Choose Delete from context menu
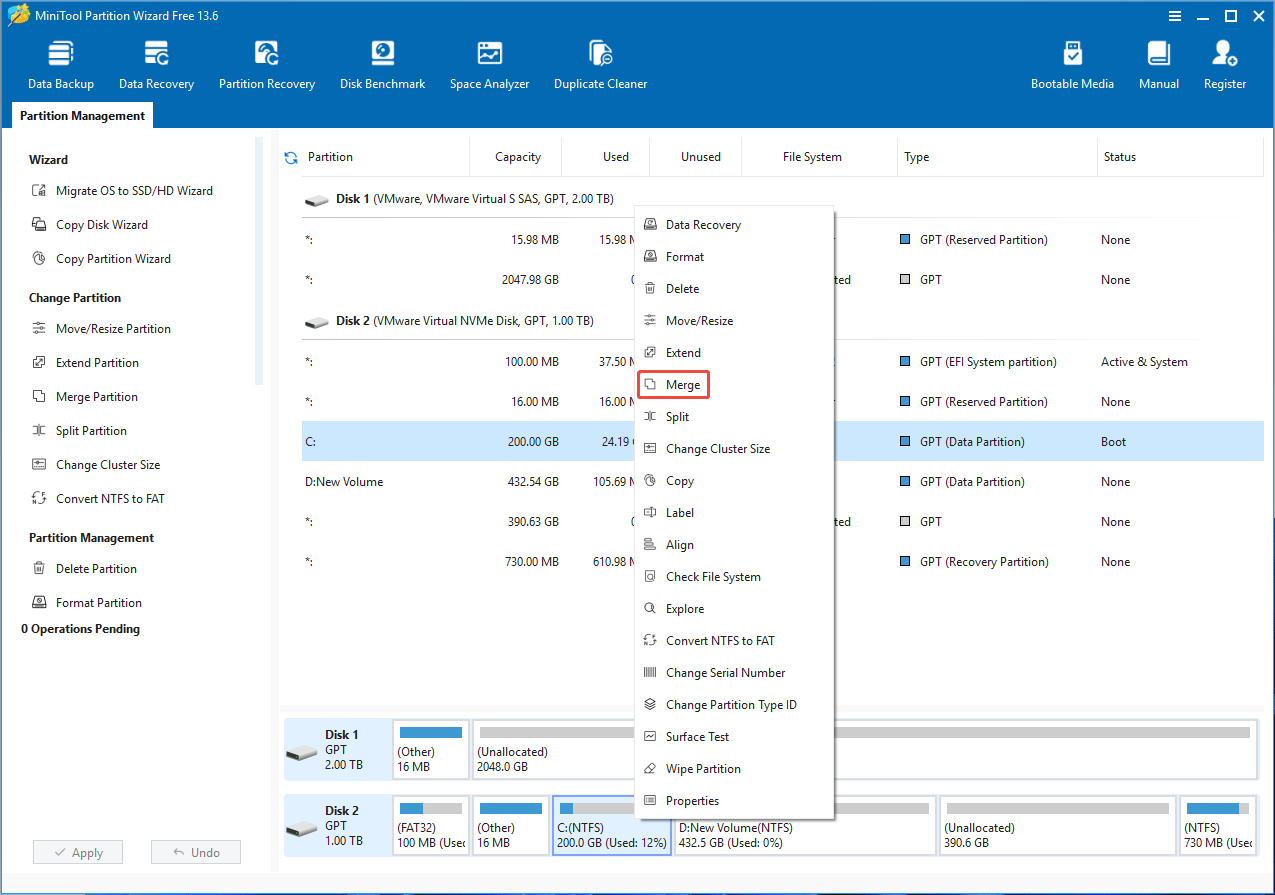The width and height of the screenshot is (1275, 895). pos(734,289)
